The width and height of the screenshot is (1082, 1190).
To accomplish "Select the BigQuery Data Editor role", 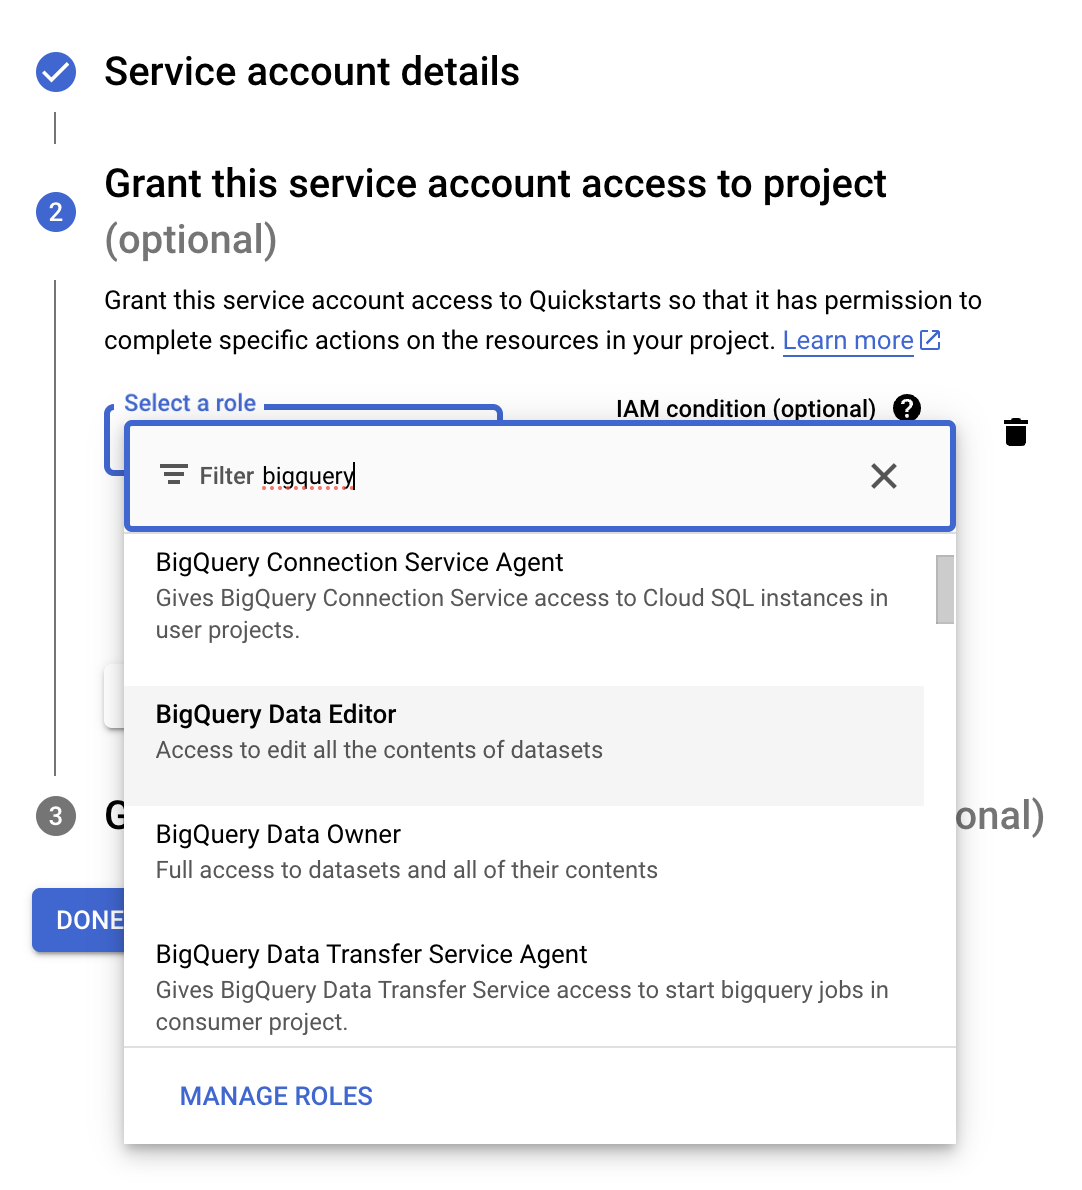I will (x=400, y=730).
